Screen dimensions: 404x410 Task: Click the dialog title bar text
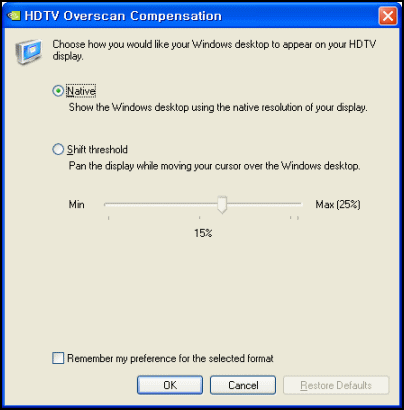[x=123, y=16]
